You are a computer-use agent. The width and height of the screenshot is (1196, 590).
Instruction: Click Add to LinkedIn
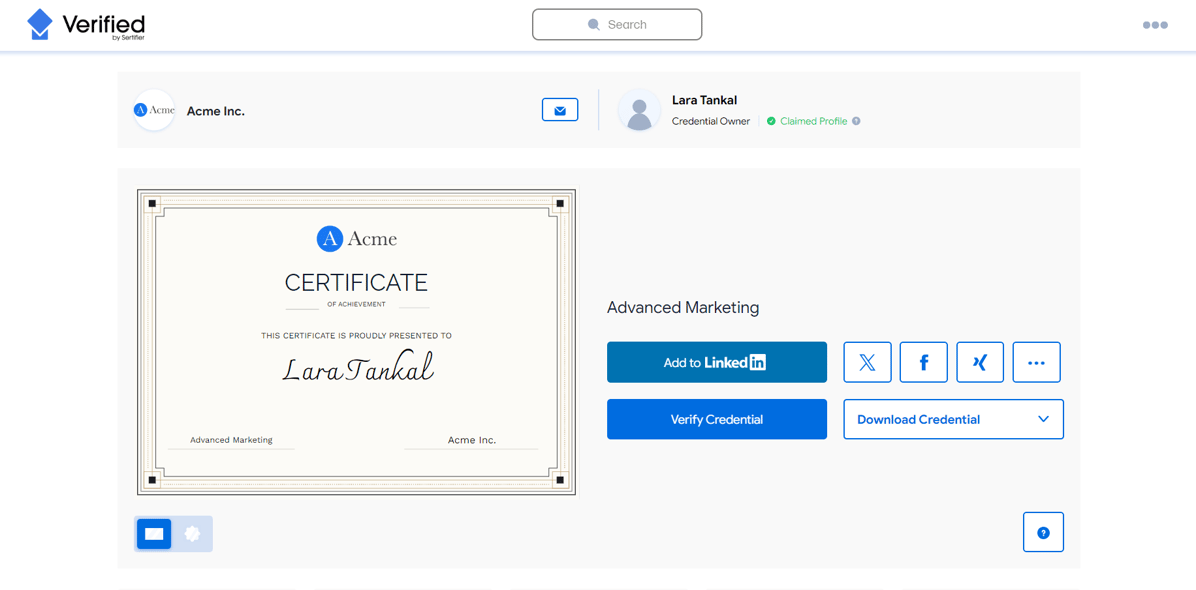[716, 362]
